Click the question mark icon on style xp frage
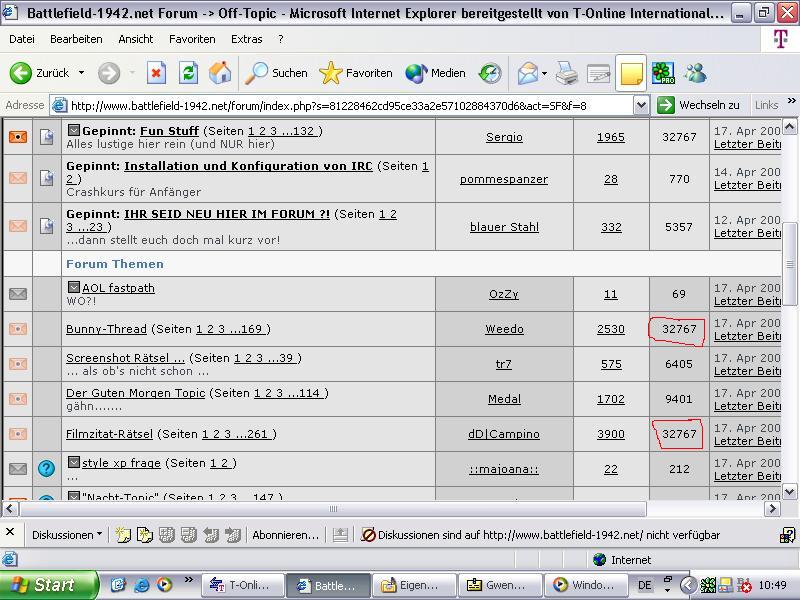The image size is (800, 600). (46, 468)
